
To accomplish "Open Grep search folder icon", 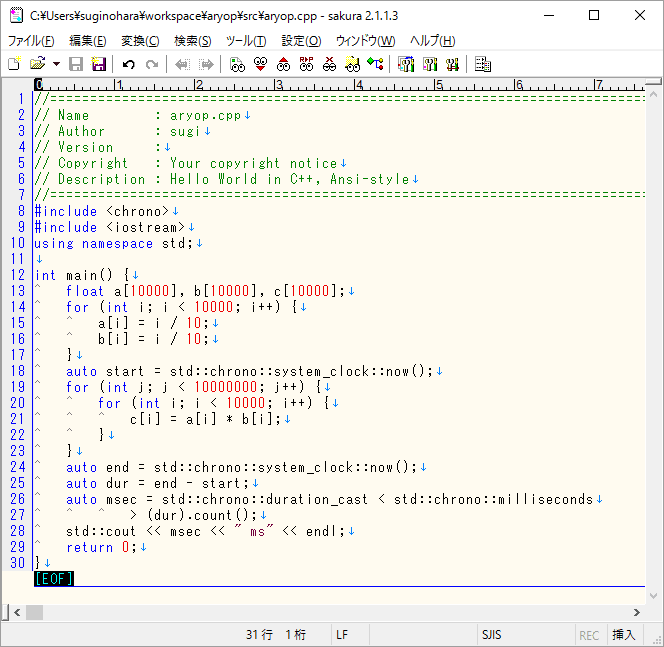I will [352, 64].
